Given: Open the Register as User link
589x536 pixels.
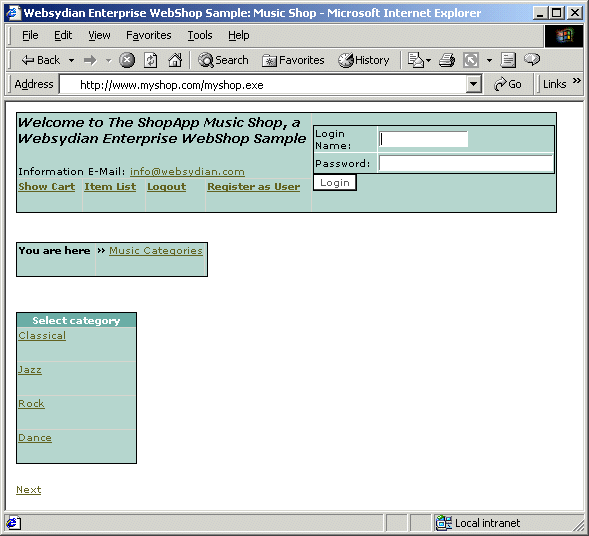Looking at the screenshot, I should point(254,187).
